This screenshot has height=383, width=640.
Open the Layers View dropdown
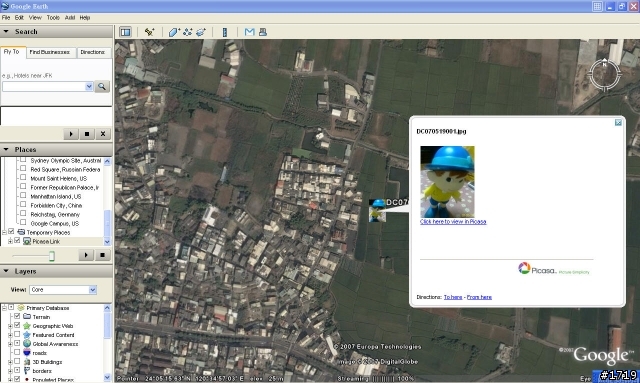93,289
